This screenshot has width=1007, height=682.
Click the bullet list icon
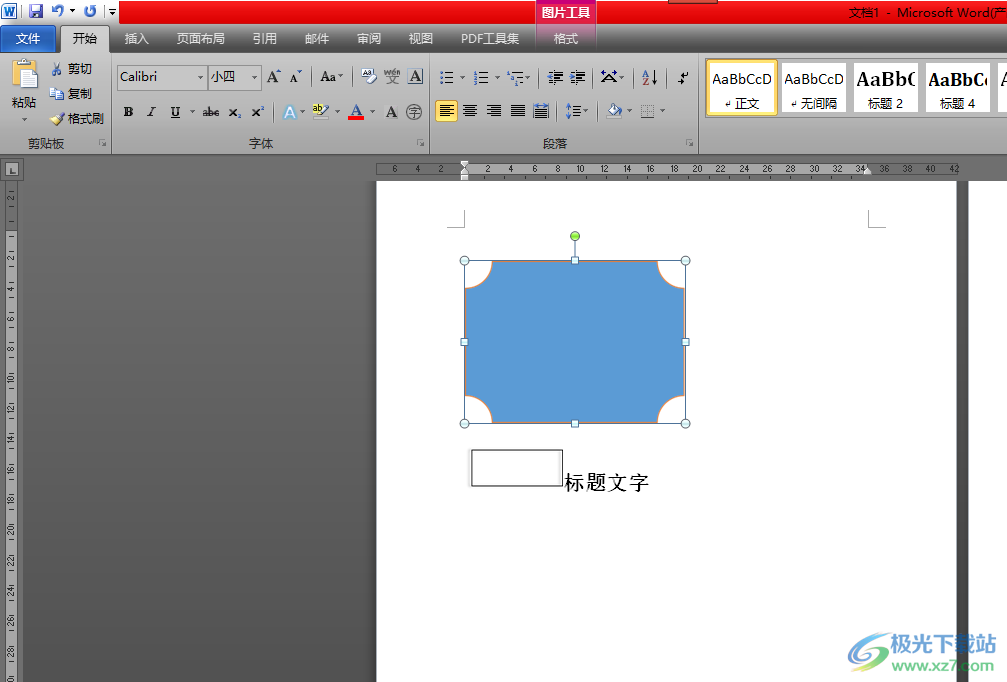[447, 78]
